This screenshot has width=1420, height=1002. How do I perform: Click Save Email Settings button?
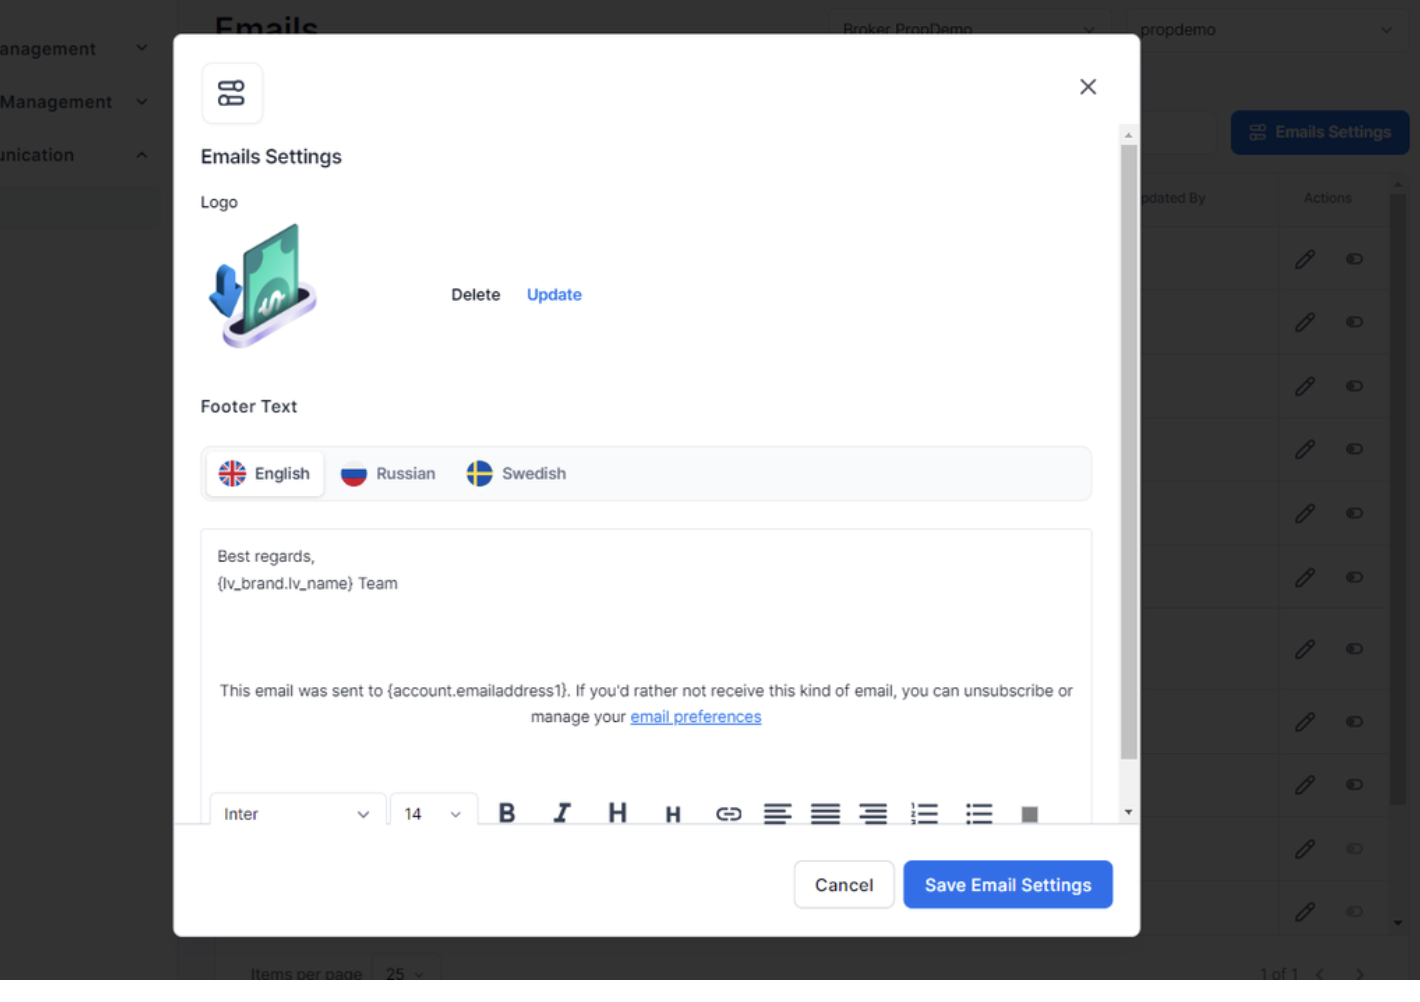[x=1007, y=885]
